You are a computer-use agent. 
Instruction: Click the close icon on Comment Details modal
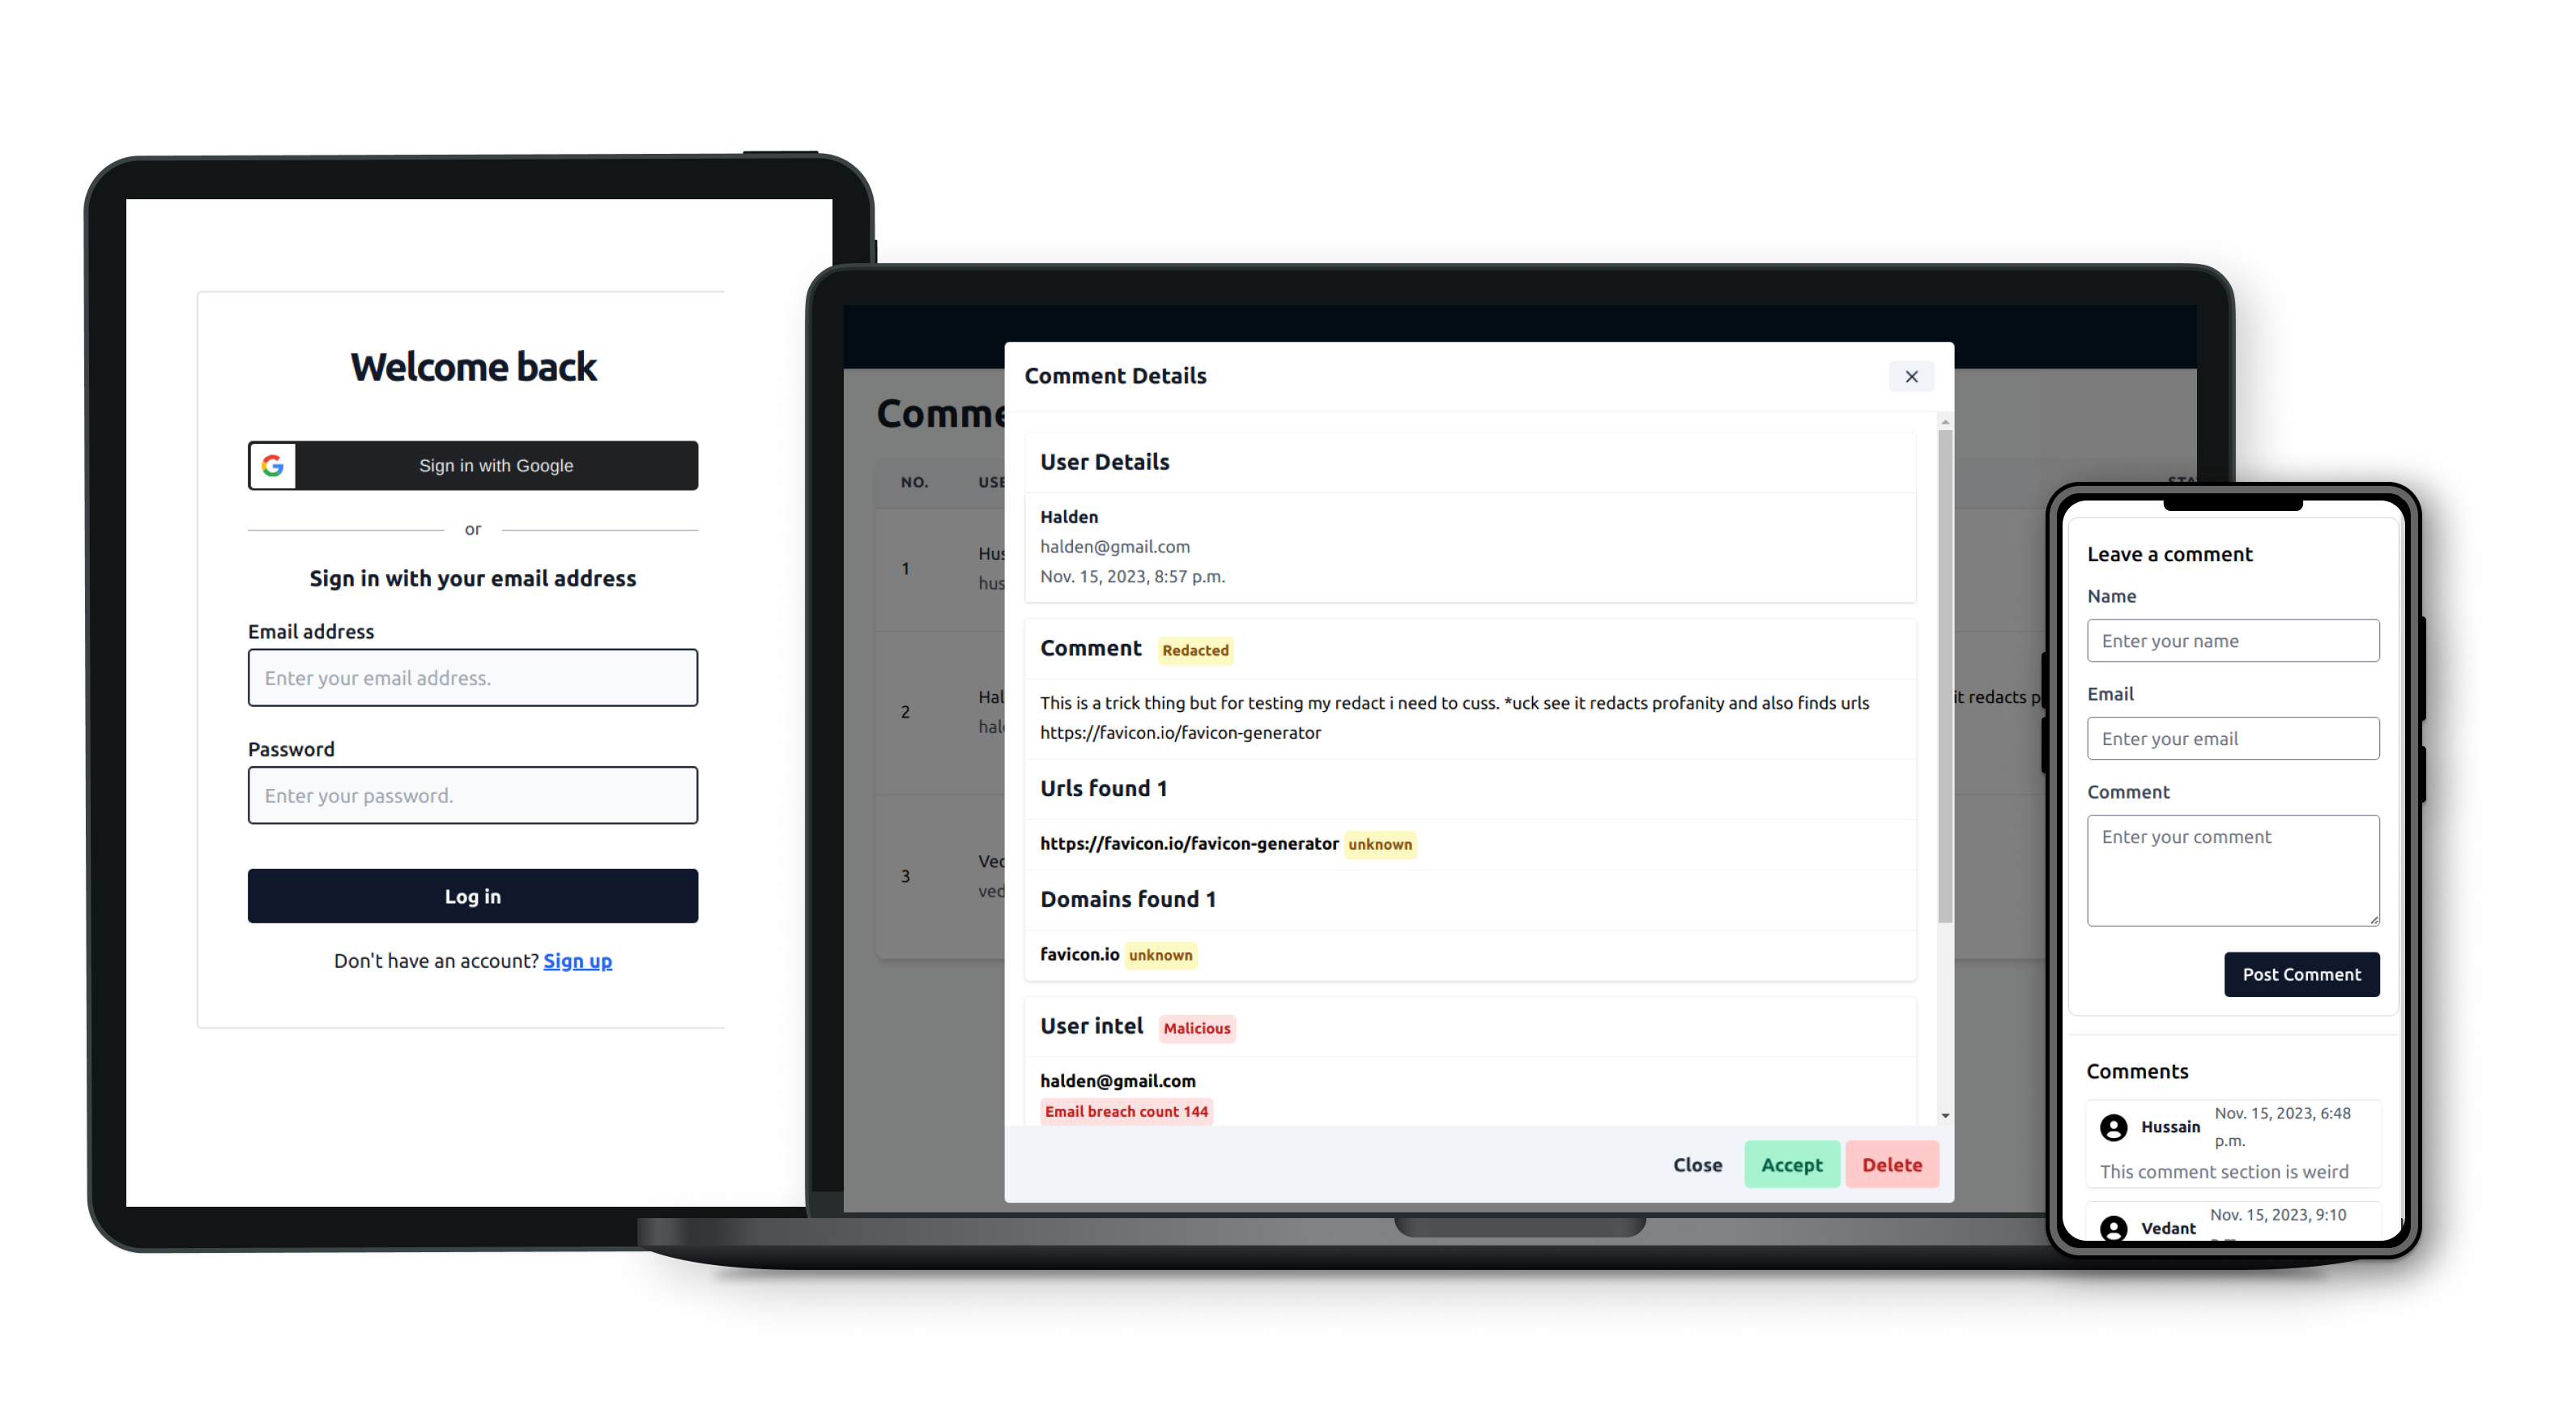pos(1912,377)
